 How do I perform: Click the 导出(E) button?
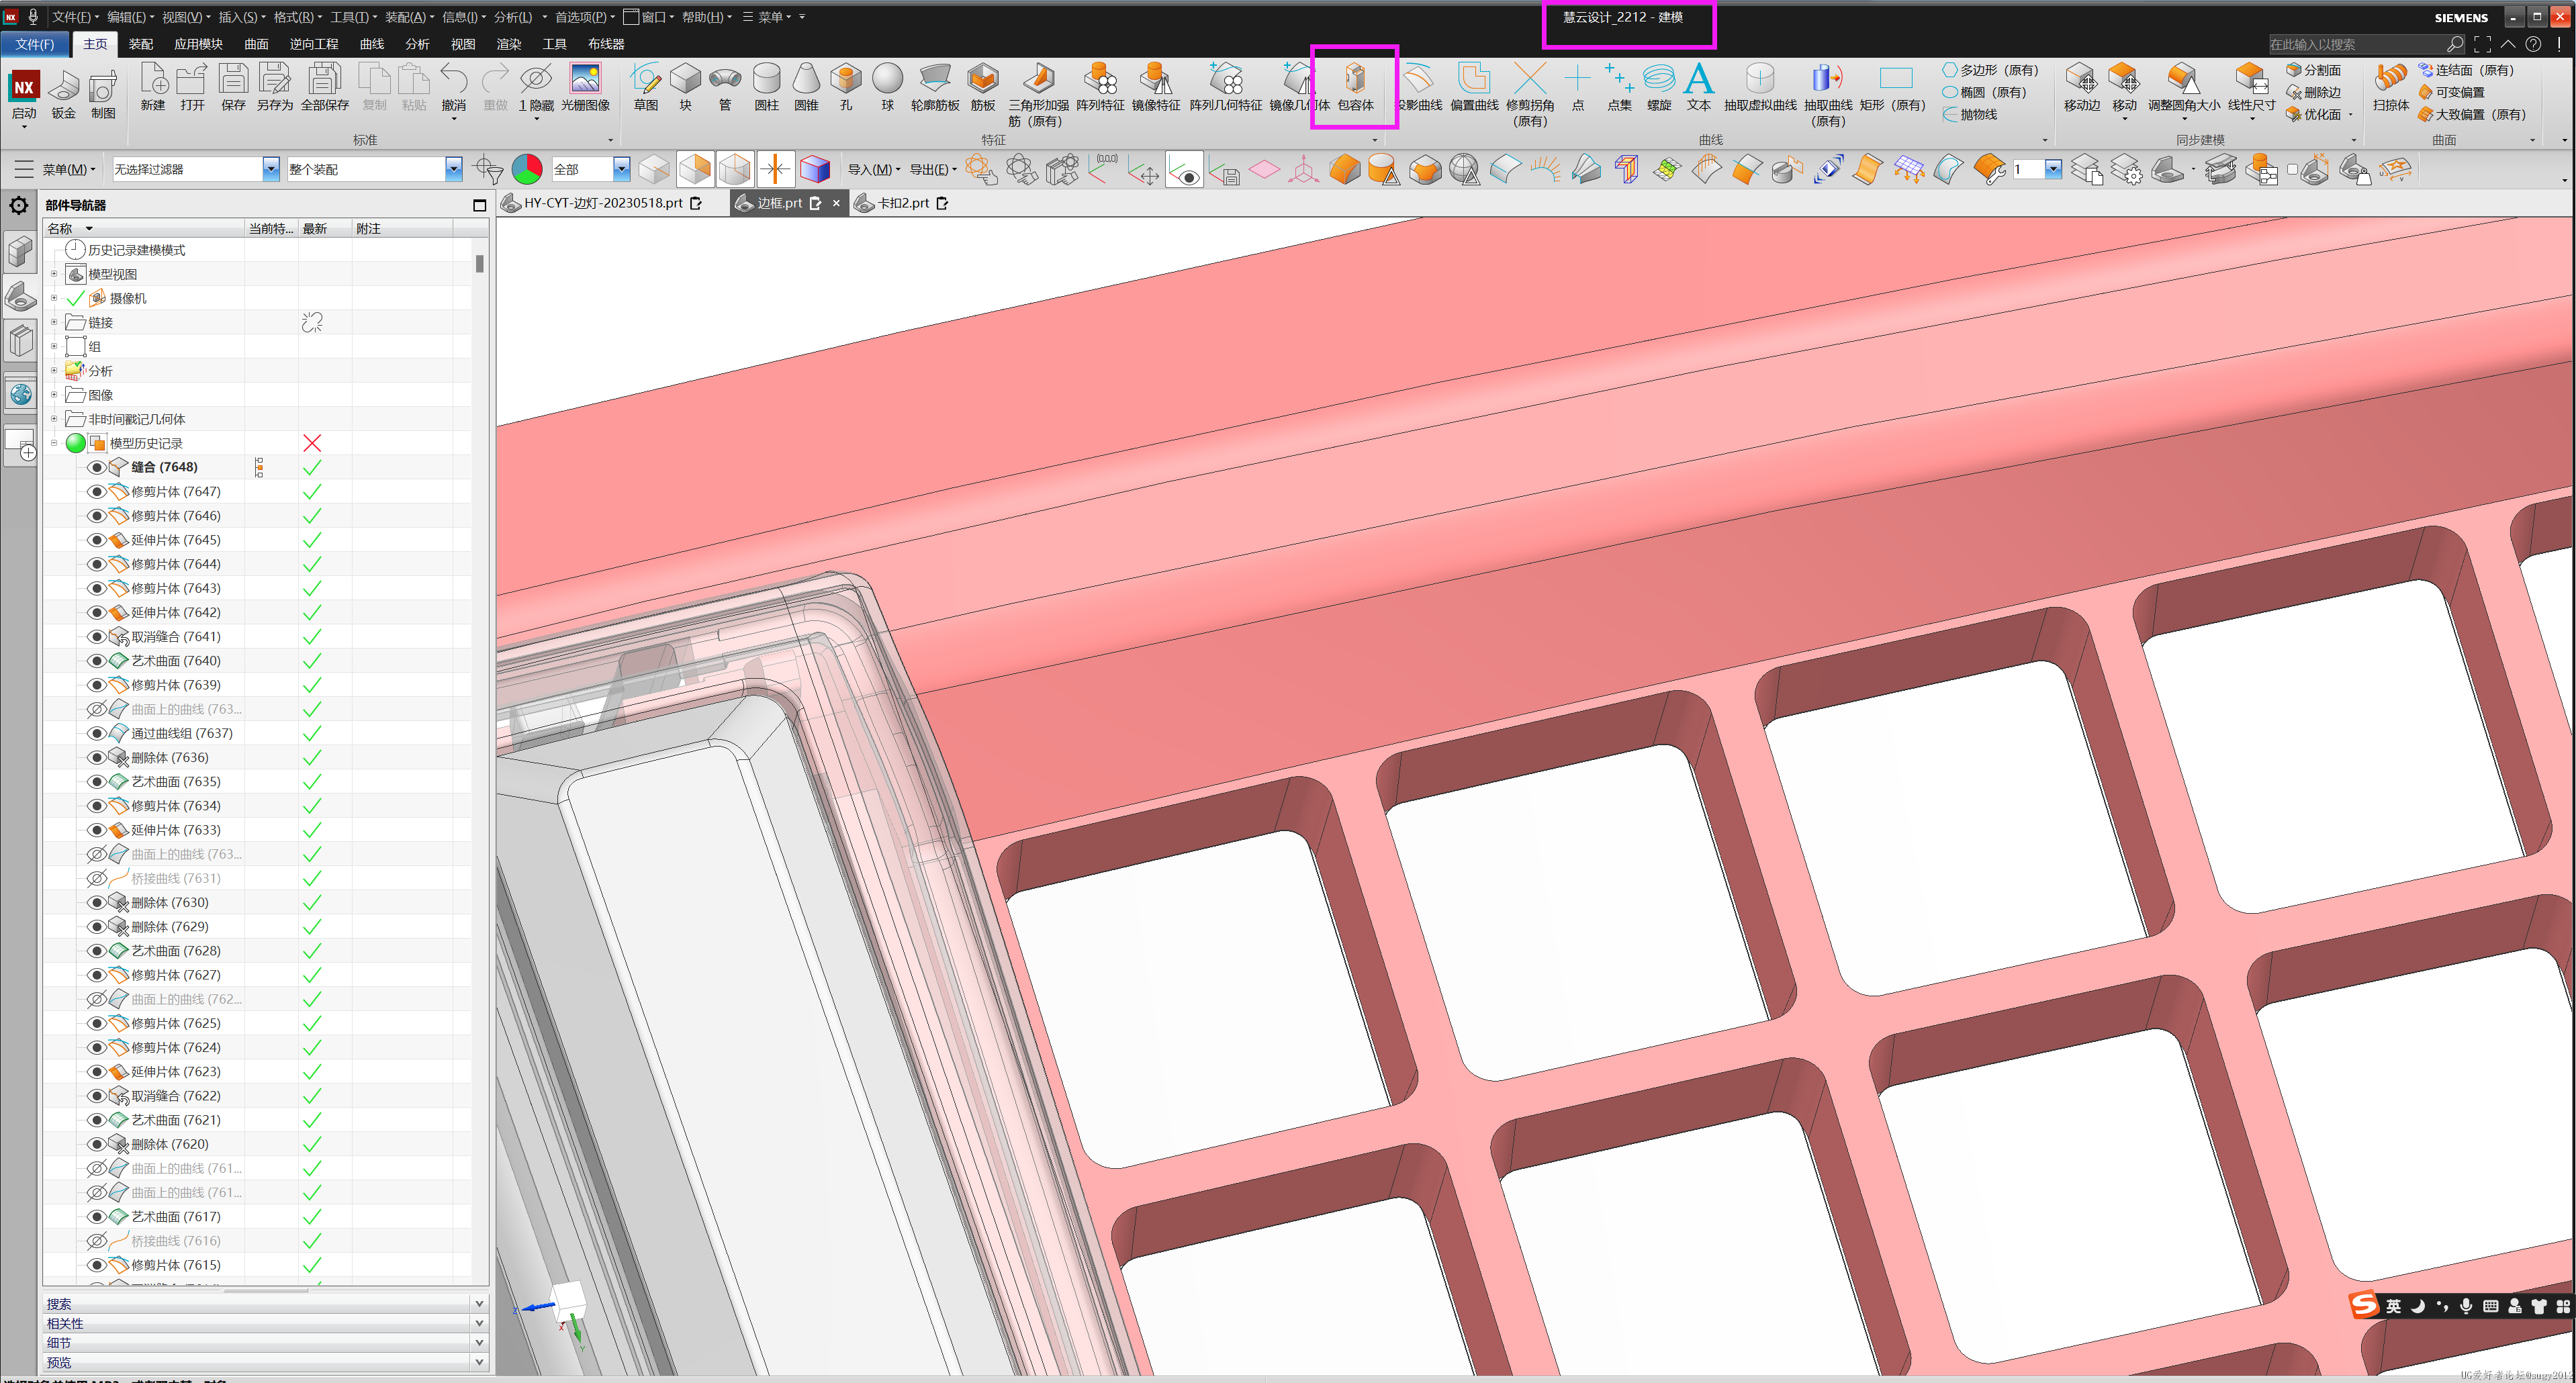coord(932,169)
